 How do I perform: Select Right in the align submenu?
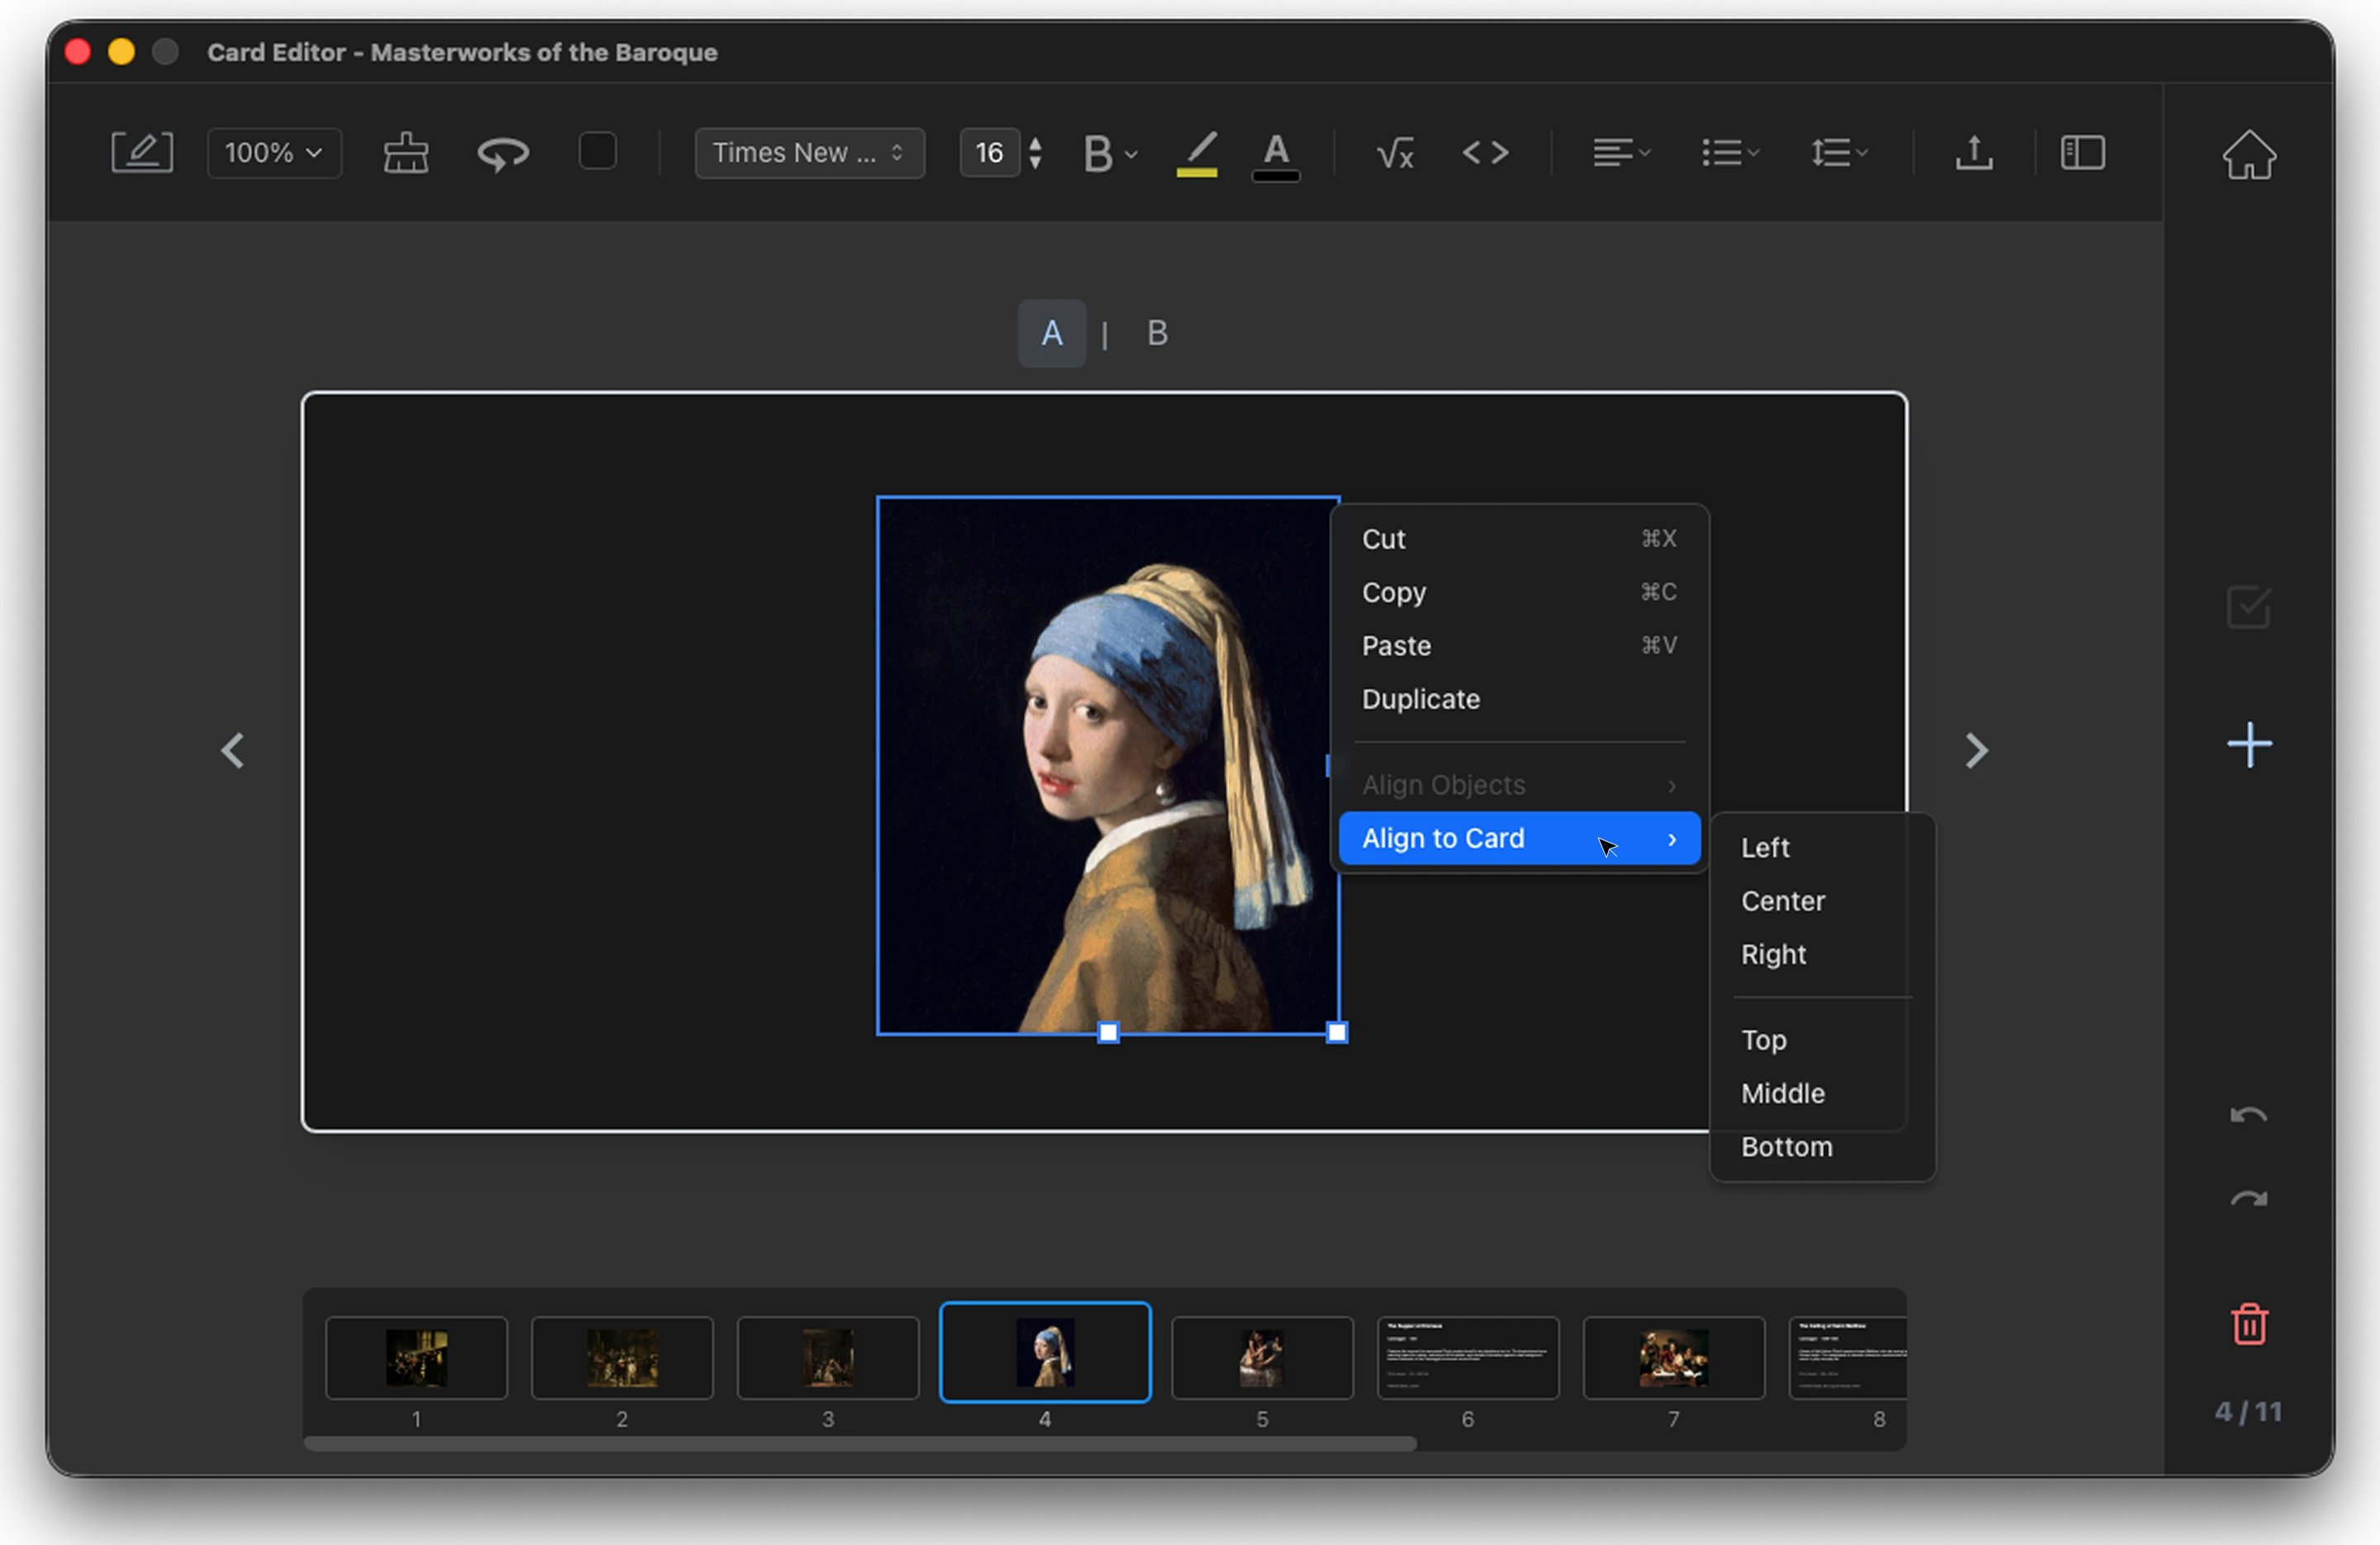pyautogui.click(x=1821, y=954)
